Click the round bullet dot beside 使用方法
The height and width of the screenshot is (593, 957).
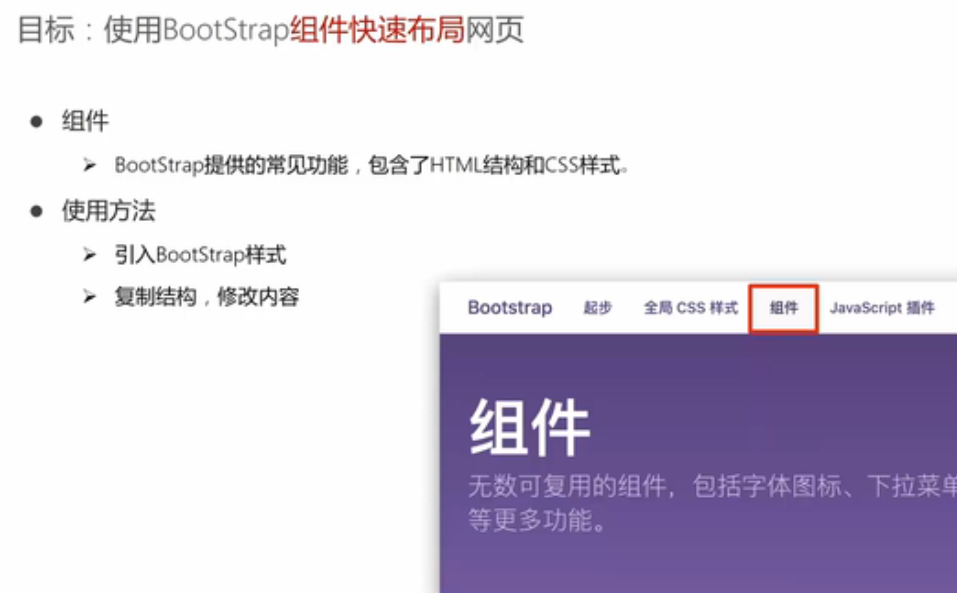coord(37,211)
